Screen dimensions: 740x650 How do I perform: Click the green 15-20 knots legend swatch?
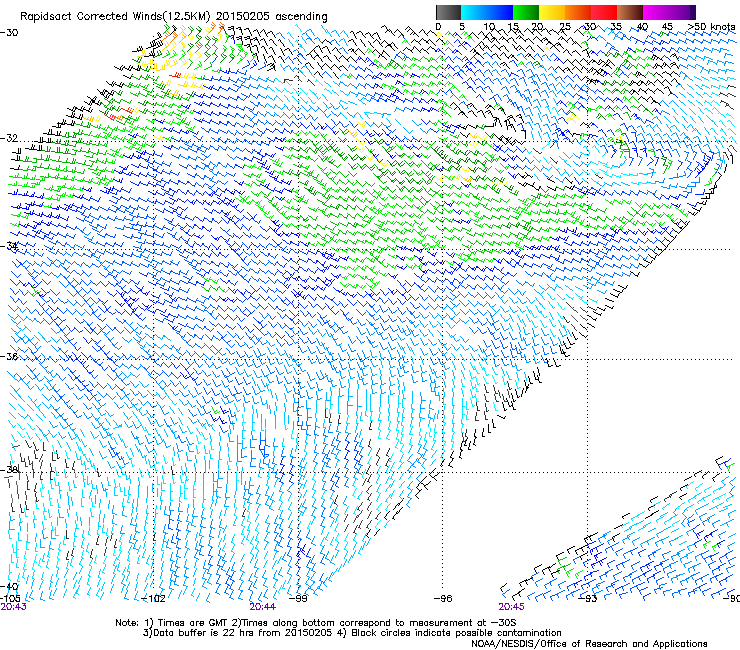526,12
